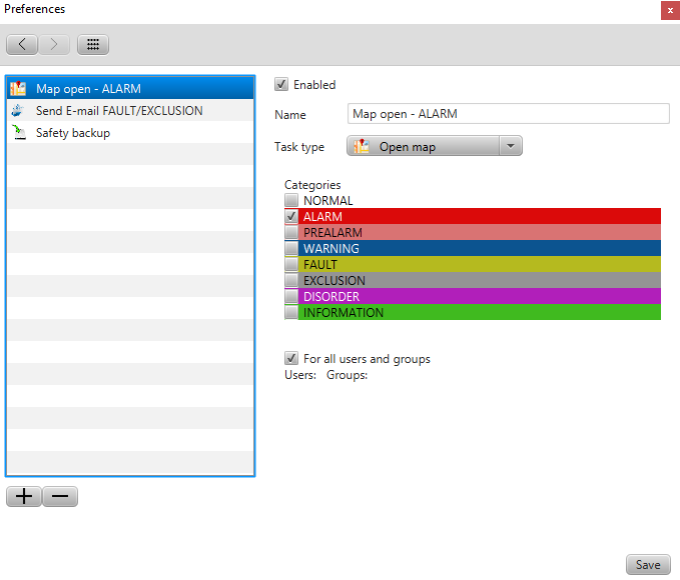
Task: Click the back navigation arrow button
Action: pos(22,45)
